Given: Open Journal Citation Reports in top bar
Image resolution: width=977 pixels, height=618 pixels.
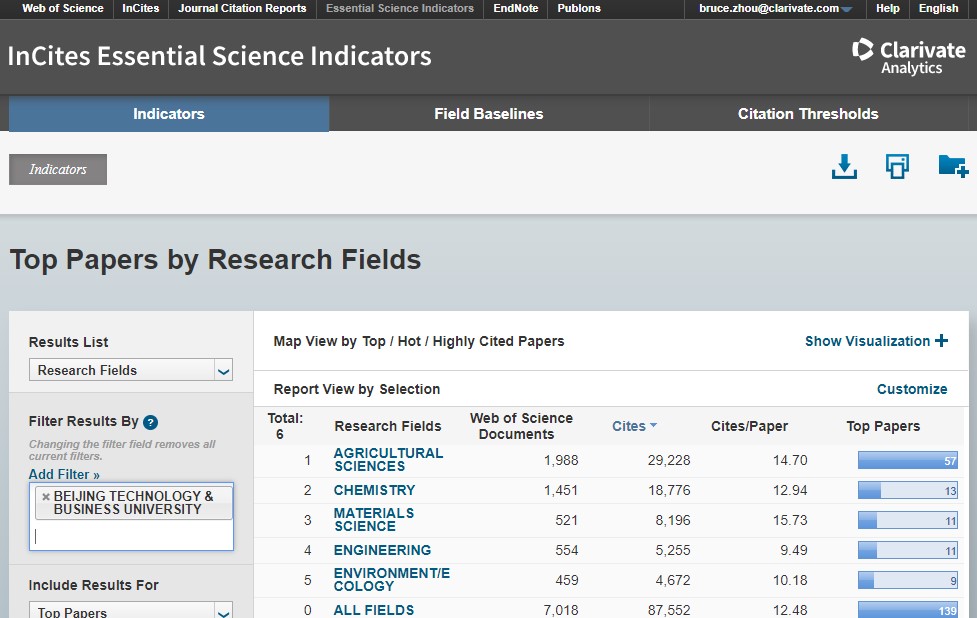Looking at the screenshot, I should [242, 8].
